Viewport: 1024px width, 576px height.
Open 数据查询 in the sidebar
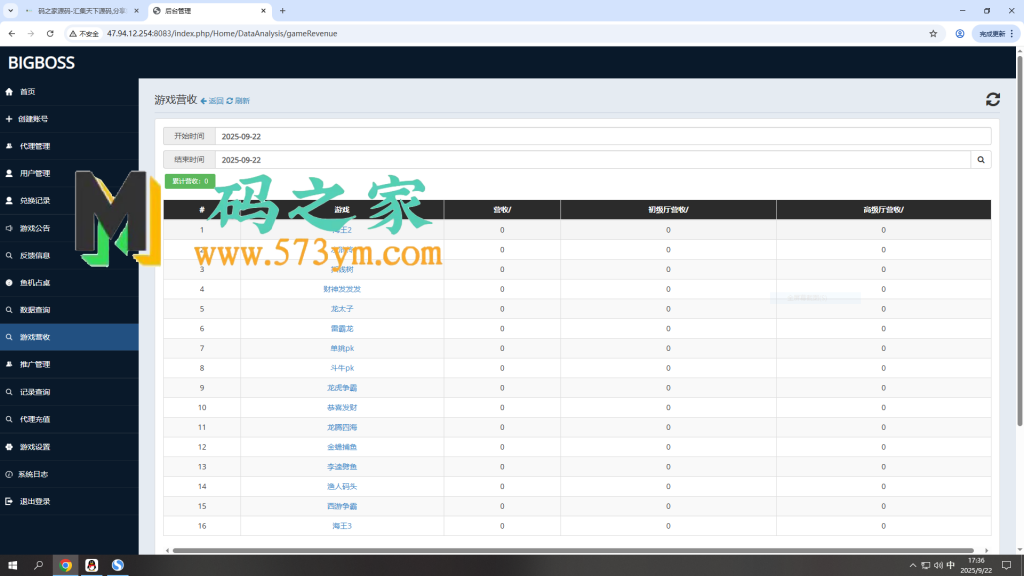click(69, 310)
